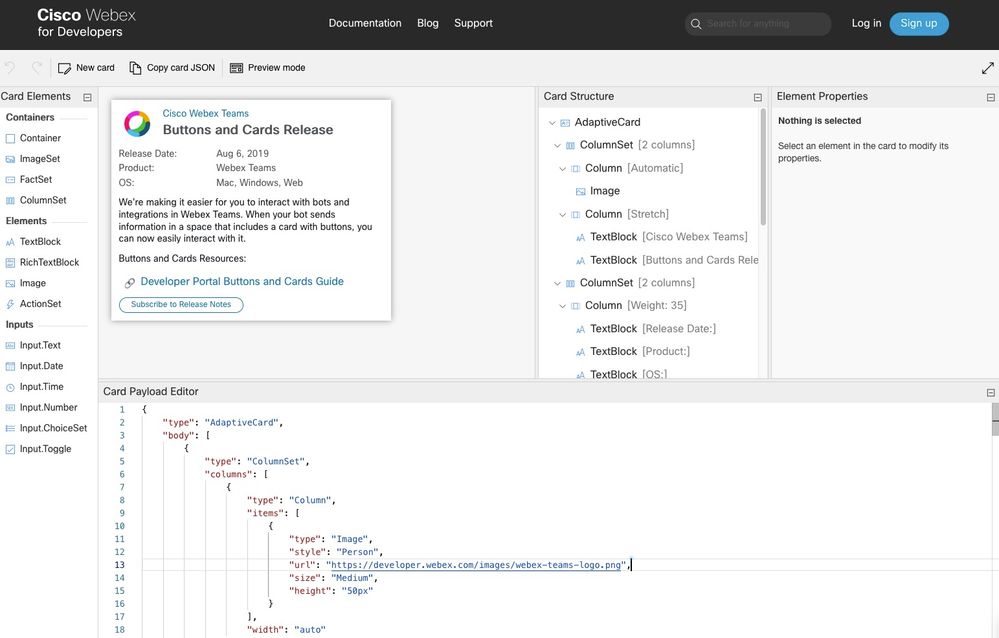This screenshot has width=999, height=638.
Task: Select the TextBlock element icon in palette
Action: click(10, 242)
